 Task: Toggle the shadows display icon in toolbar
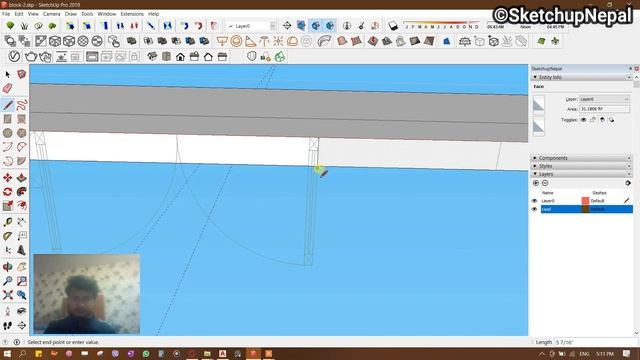point(393,26)
